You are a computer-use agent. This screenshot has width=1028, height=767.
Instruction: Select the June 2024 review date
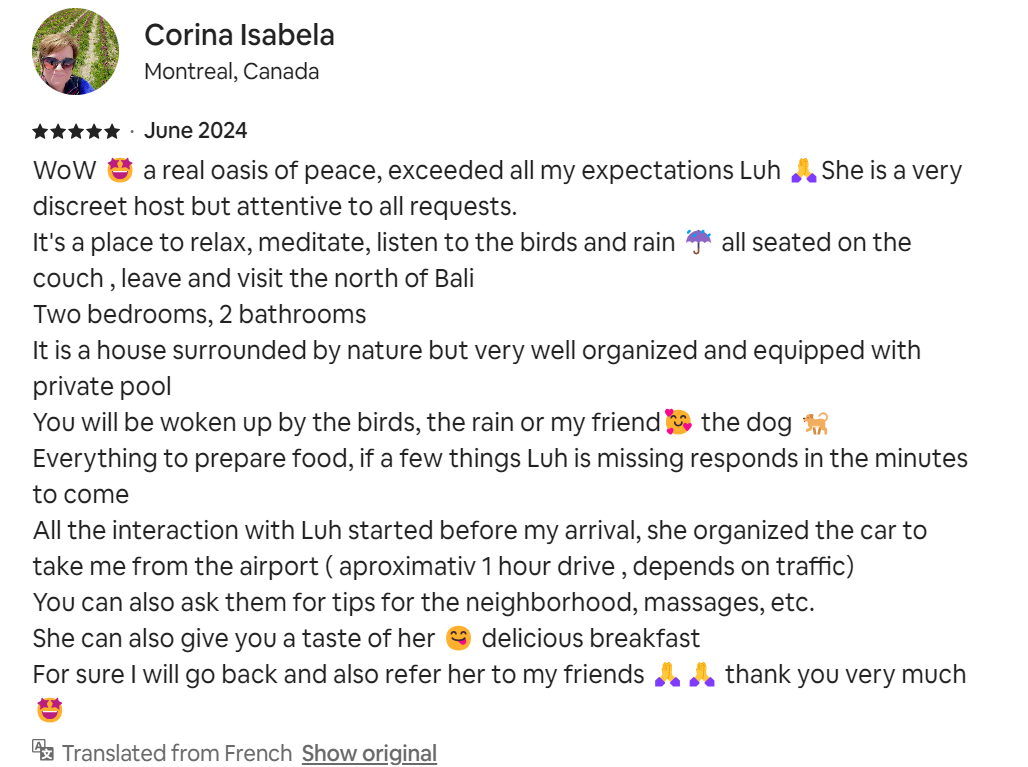pos(195,131)
